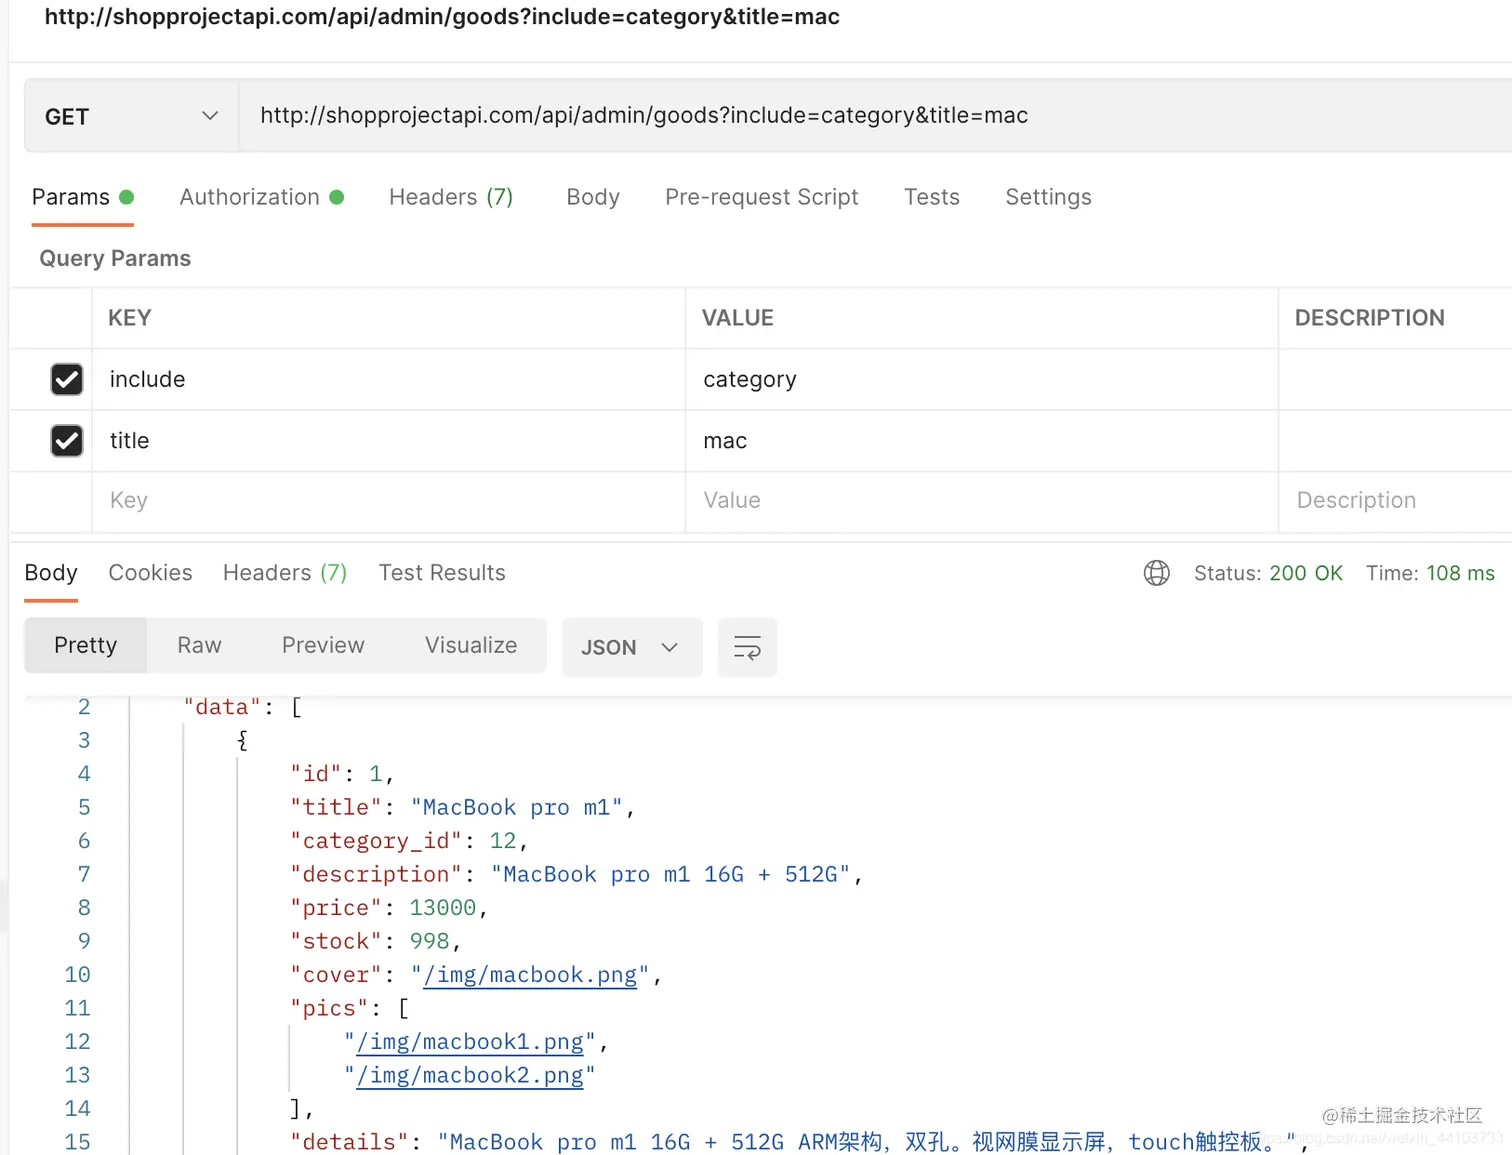Screen dimensions: 1512x1155
Task: Uncheck the include parameter checkbox
Action: coord(67,379)
